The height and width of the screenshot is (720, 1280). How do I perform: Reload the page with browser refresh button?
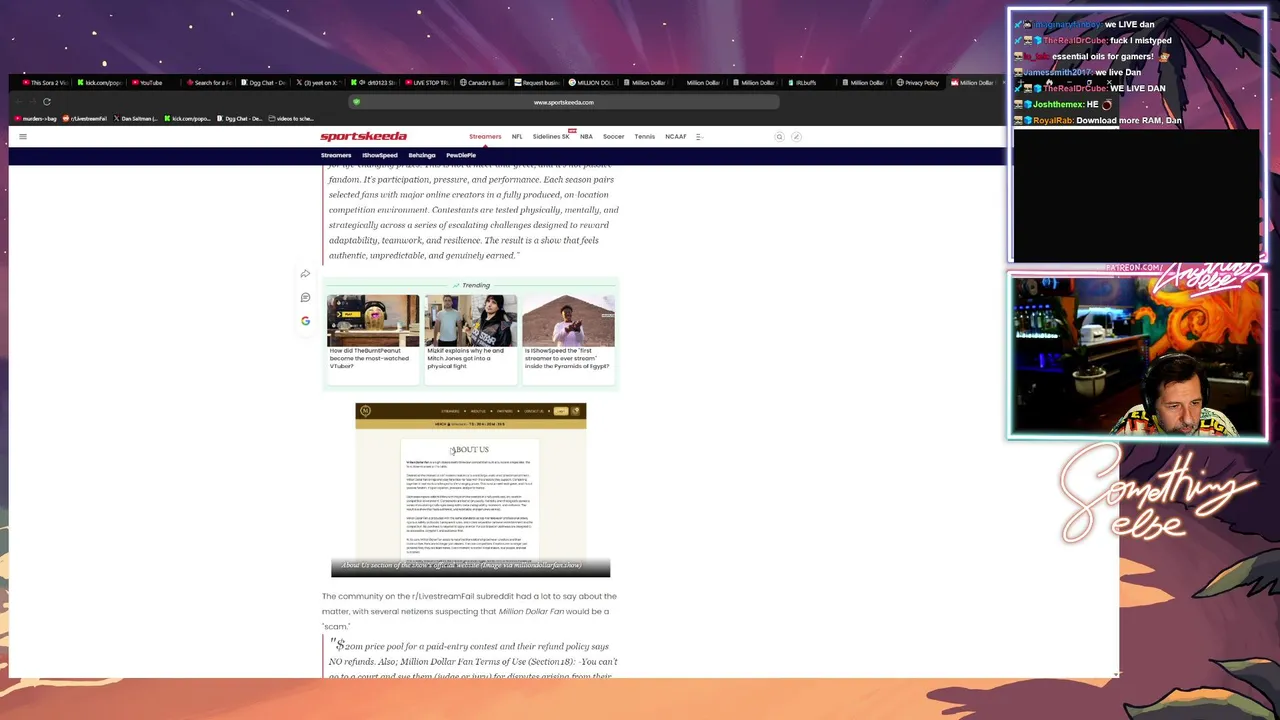(46, 102)
